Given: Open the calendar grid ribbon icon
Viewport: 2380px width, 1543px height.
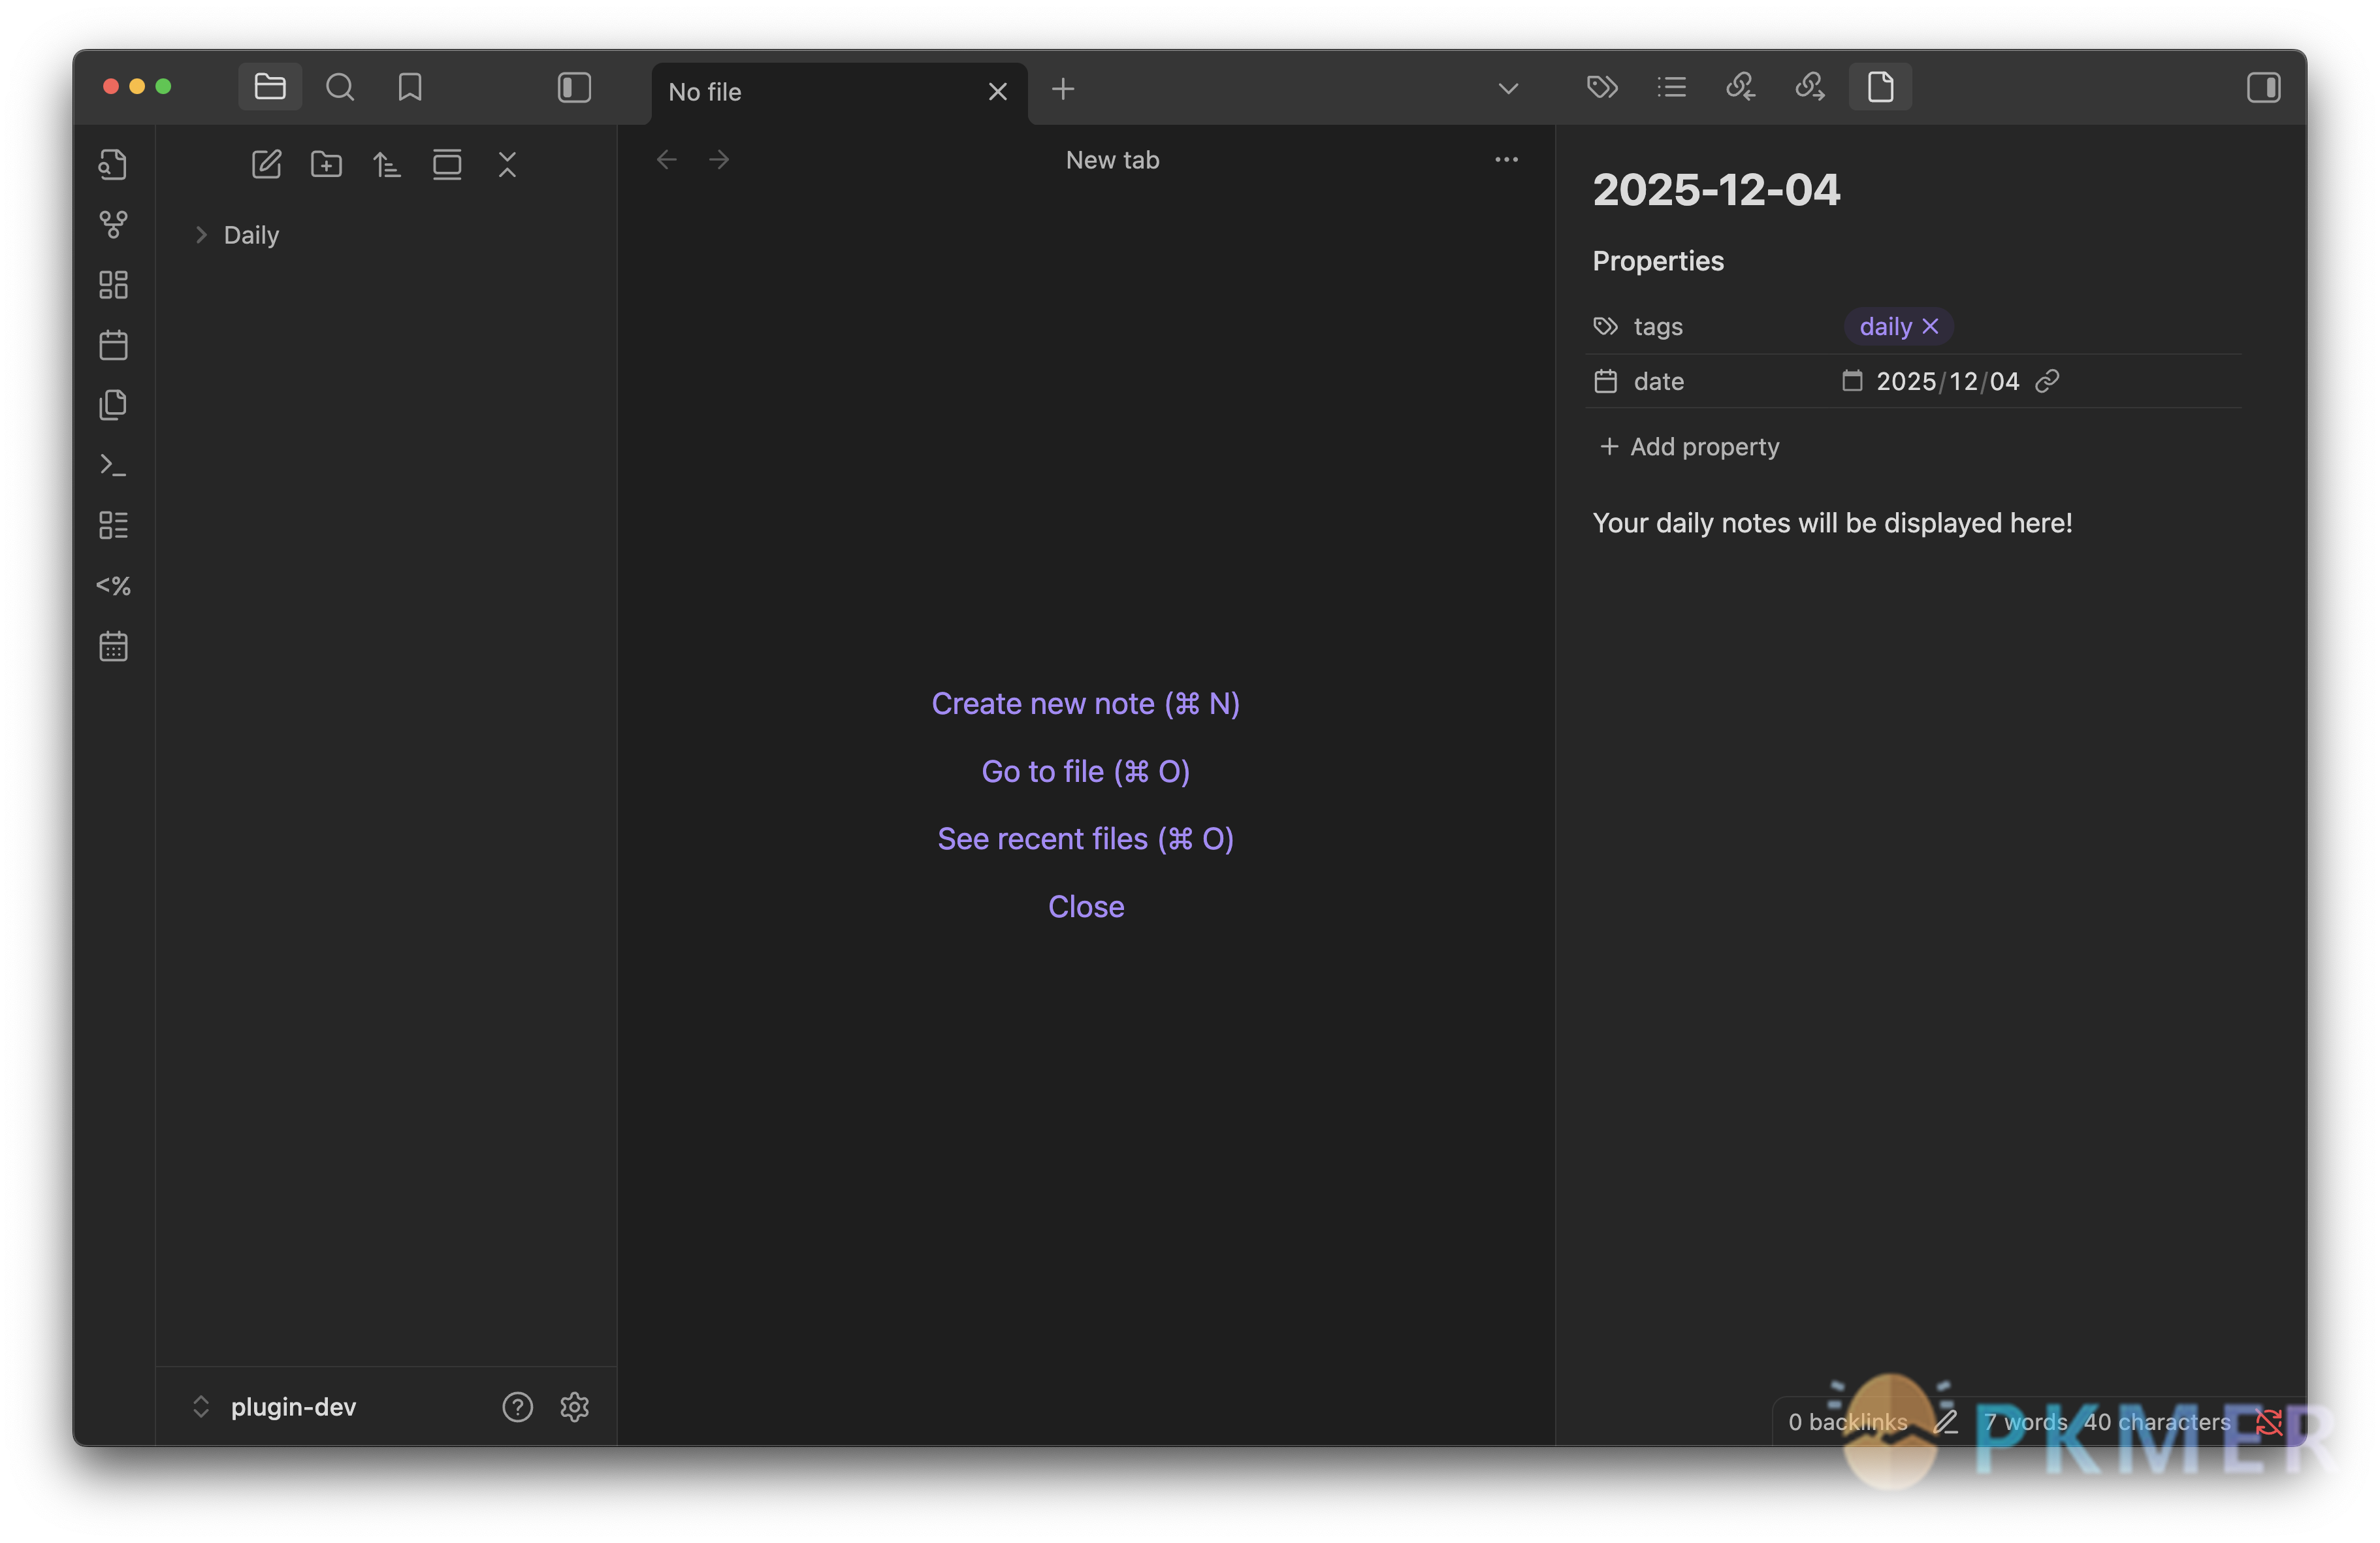Looking at the screenshot, I should 114,646.
